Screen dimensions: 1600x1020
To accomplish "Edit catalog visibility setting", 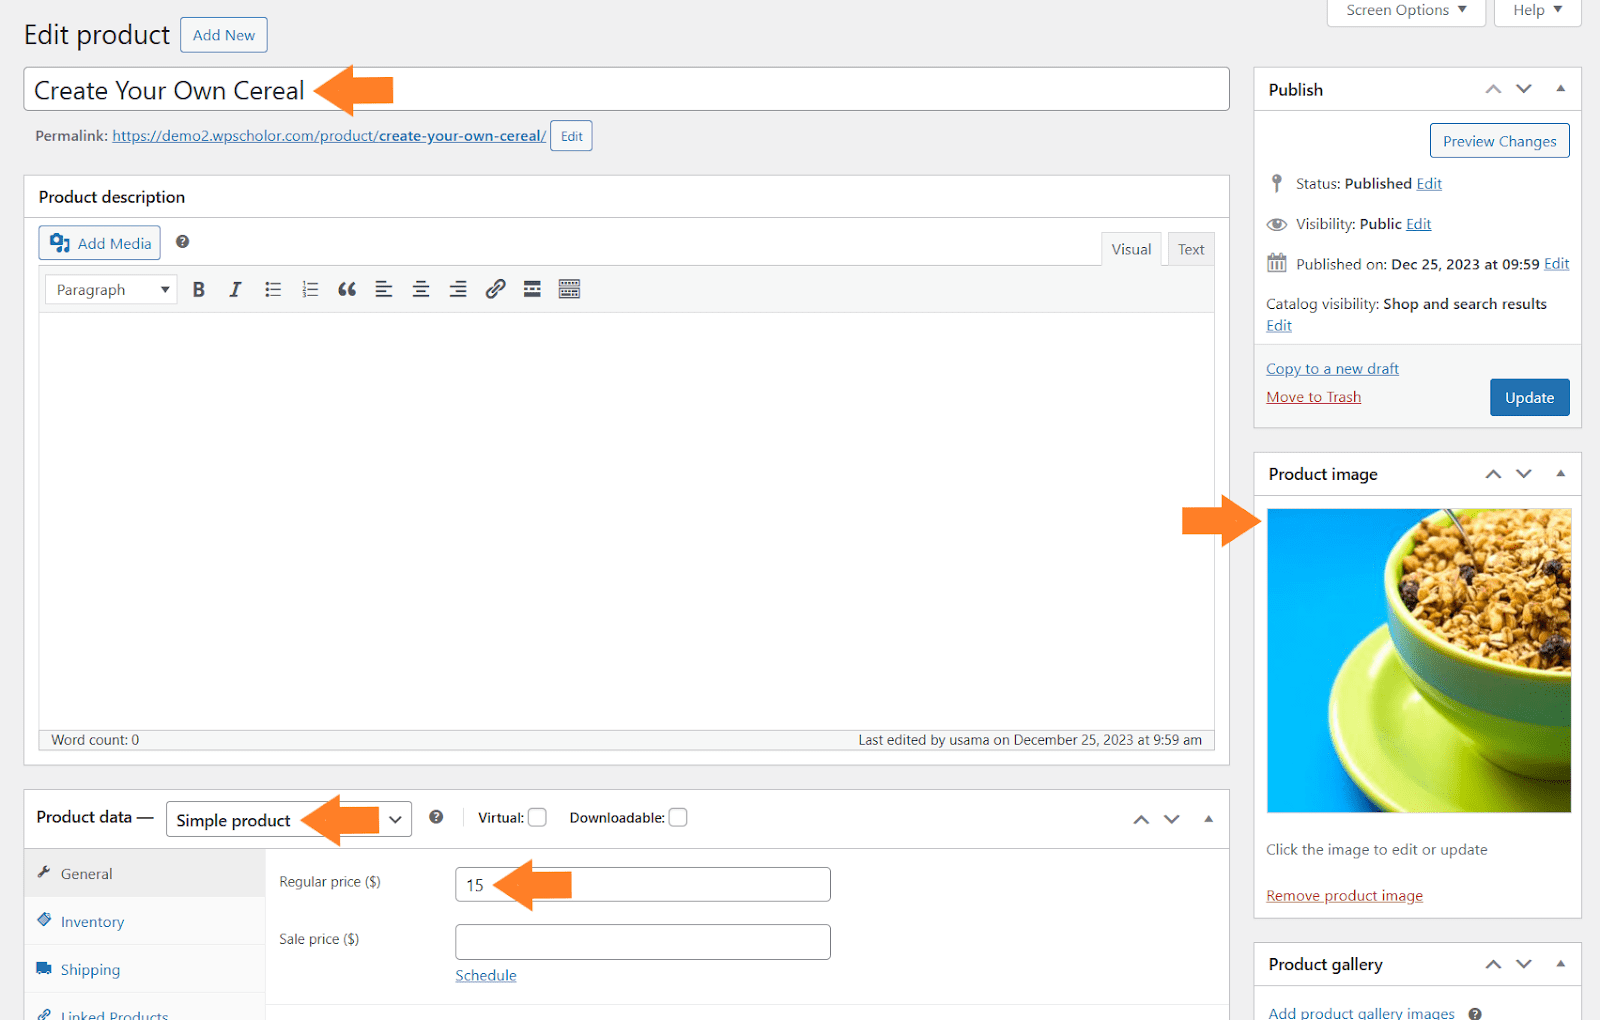I will coord(1279,326).
